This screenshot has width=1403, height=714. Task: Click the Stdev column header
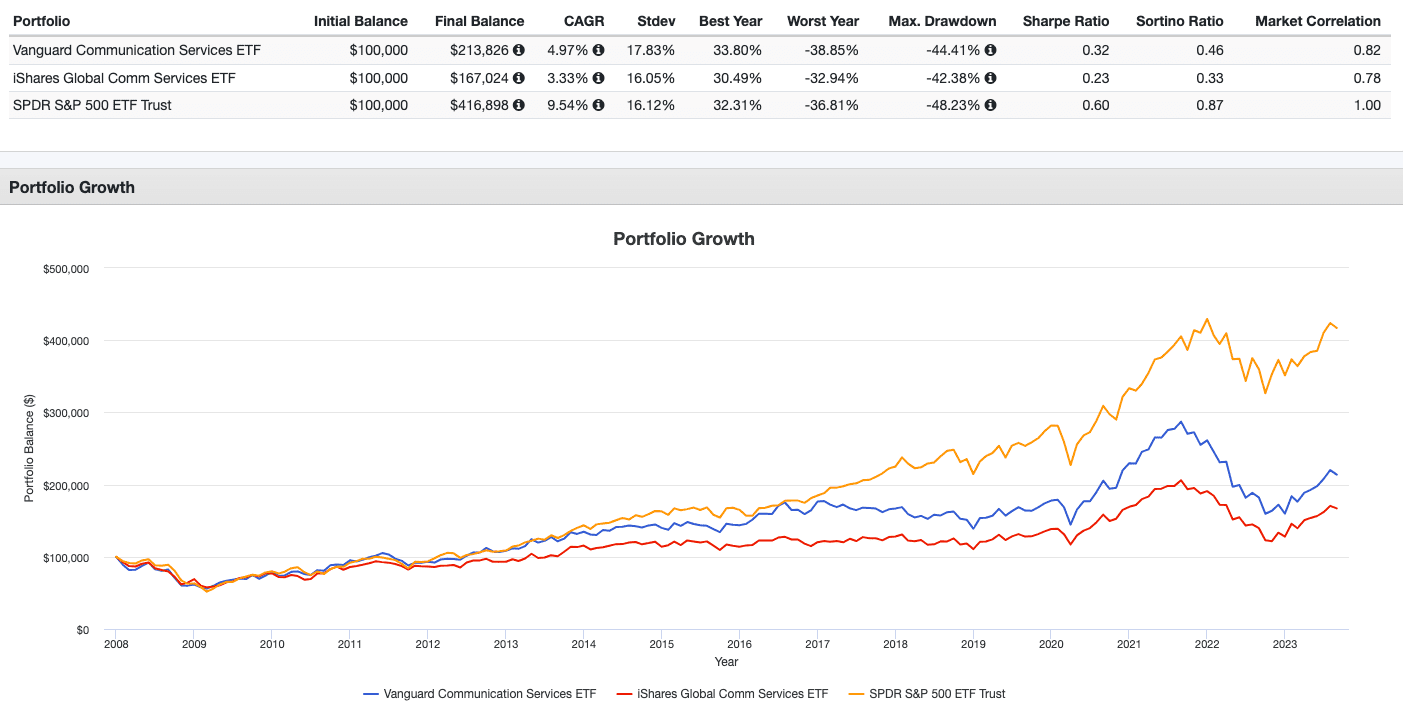tap(656, 21)
